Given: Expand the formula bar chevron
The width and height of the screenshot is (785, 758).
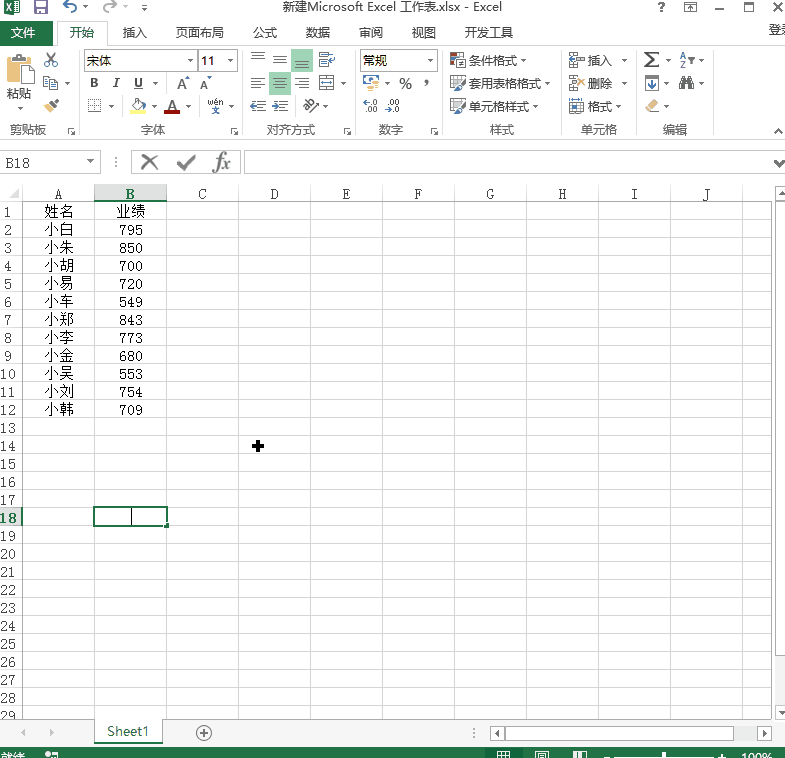Looking at the screenshot, I should click(778, 163).
